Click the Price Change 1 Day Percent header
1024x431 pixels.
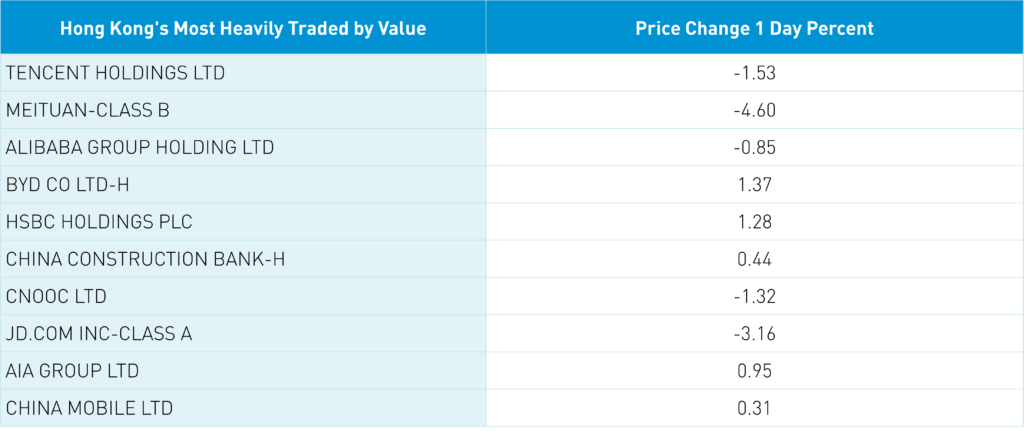[754, 29]
